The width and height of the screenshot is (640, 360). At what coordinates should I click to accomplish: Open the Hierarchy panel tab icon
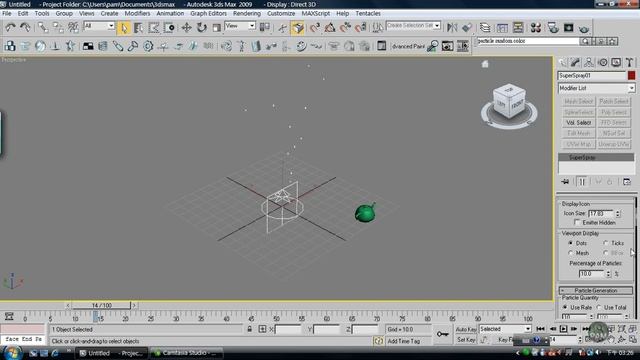pyautogui.click(x=589, y=62)
